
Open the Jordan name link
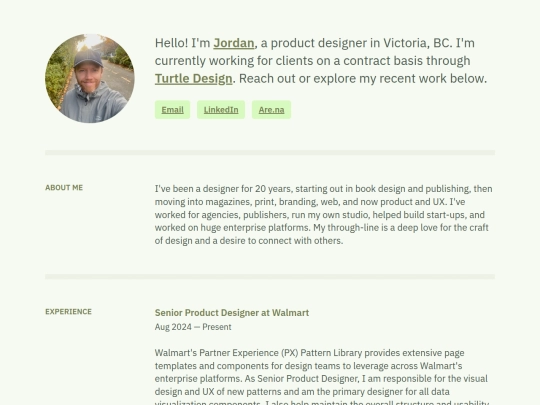coord(234,43)
